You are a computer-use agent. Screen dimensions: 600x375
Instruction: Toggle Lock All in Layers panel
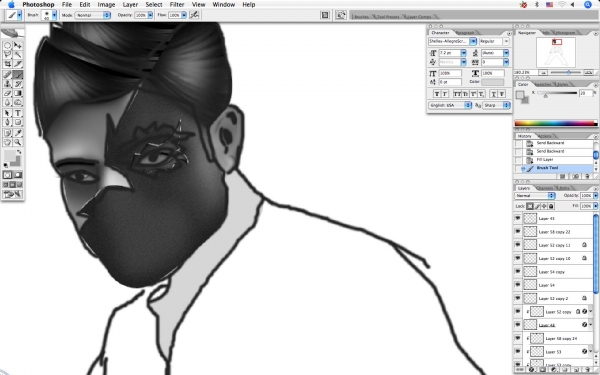click(551, 206)
